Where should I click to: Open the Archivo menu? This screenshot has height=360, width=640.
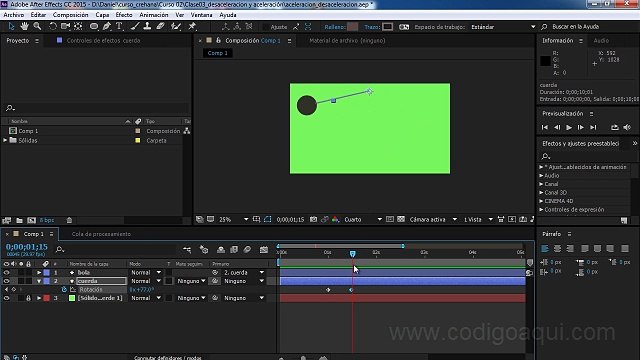[13, 15]
